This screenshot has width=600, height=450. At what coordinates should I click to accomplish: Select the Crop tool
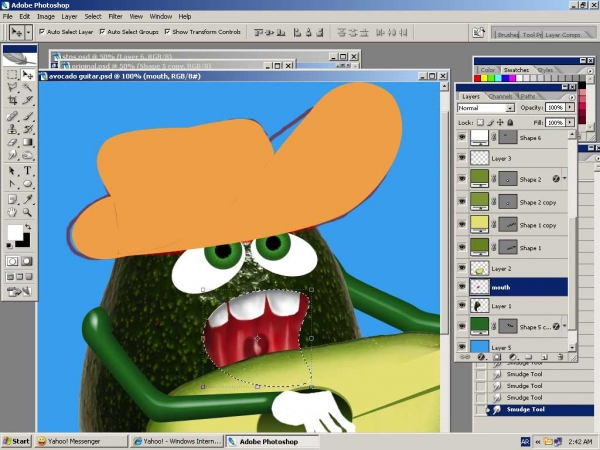12,100
